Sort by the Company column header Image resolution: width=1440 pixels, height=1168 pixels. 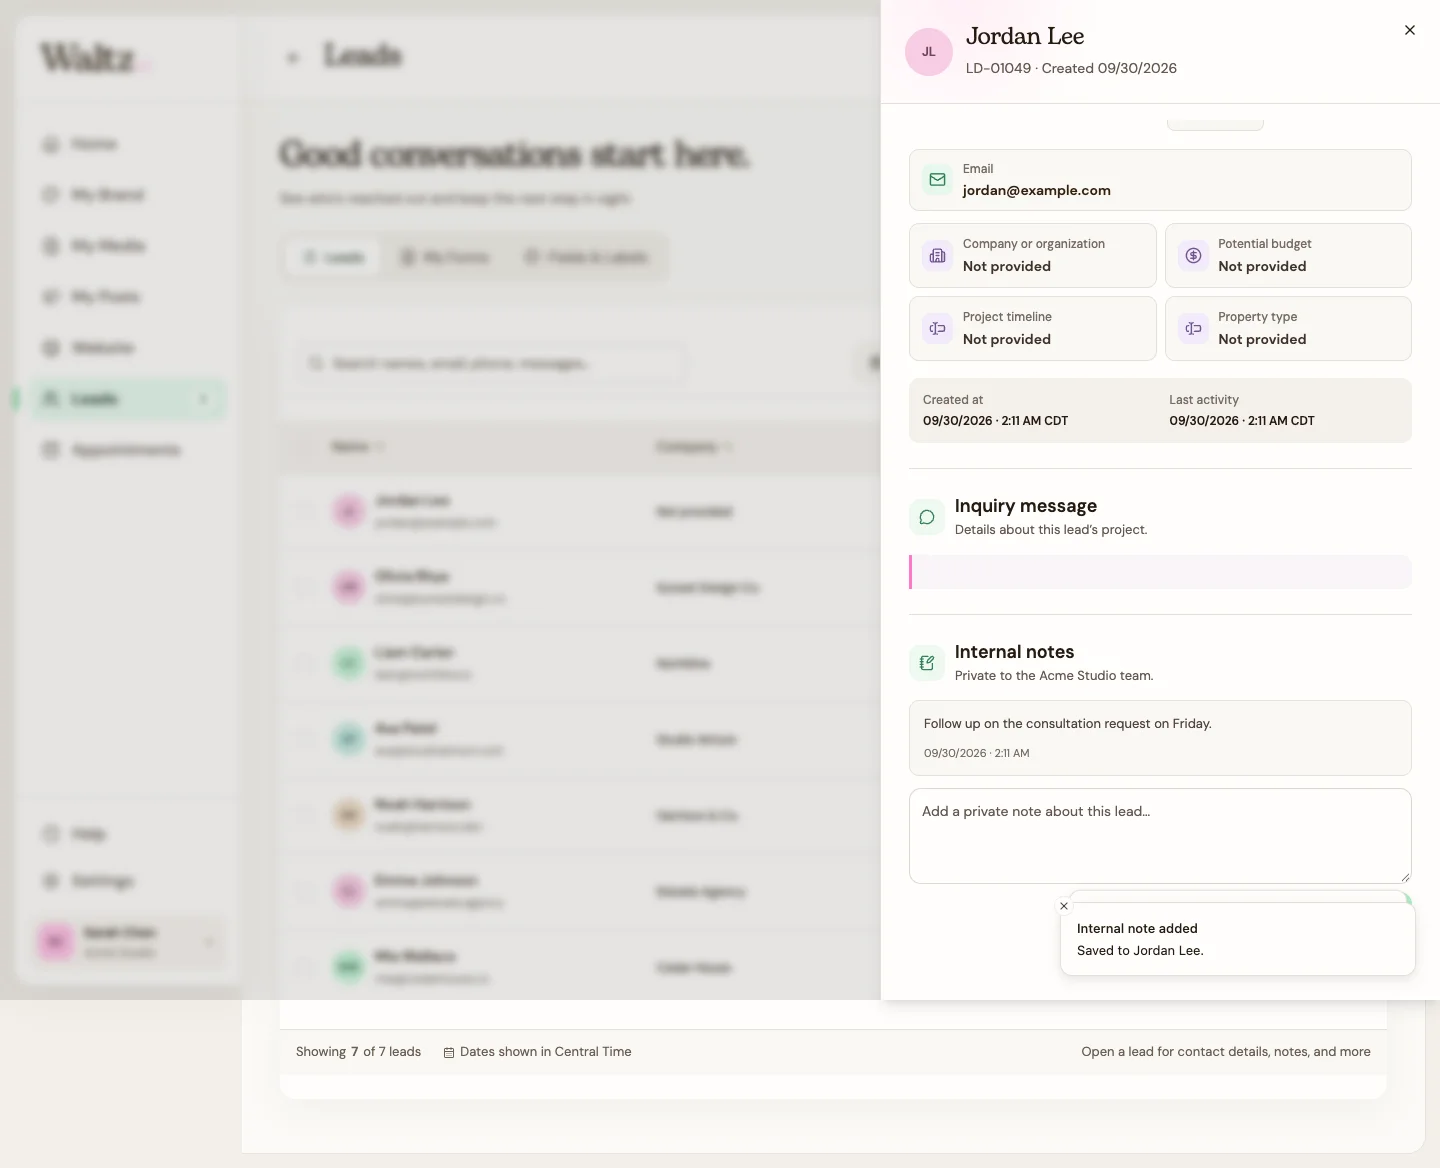tap(693, 446)
